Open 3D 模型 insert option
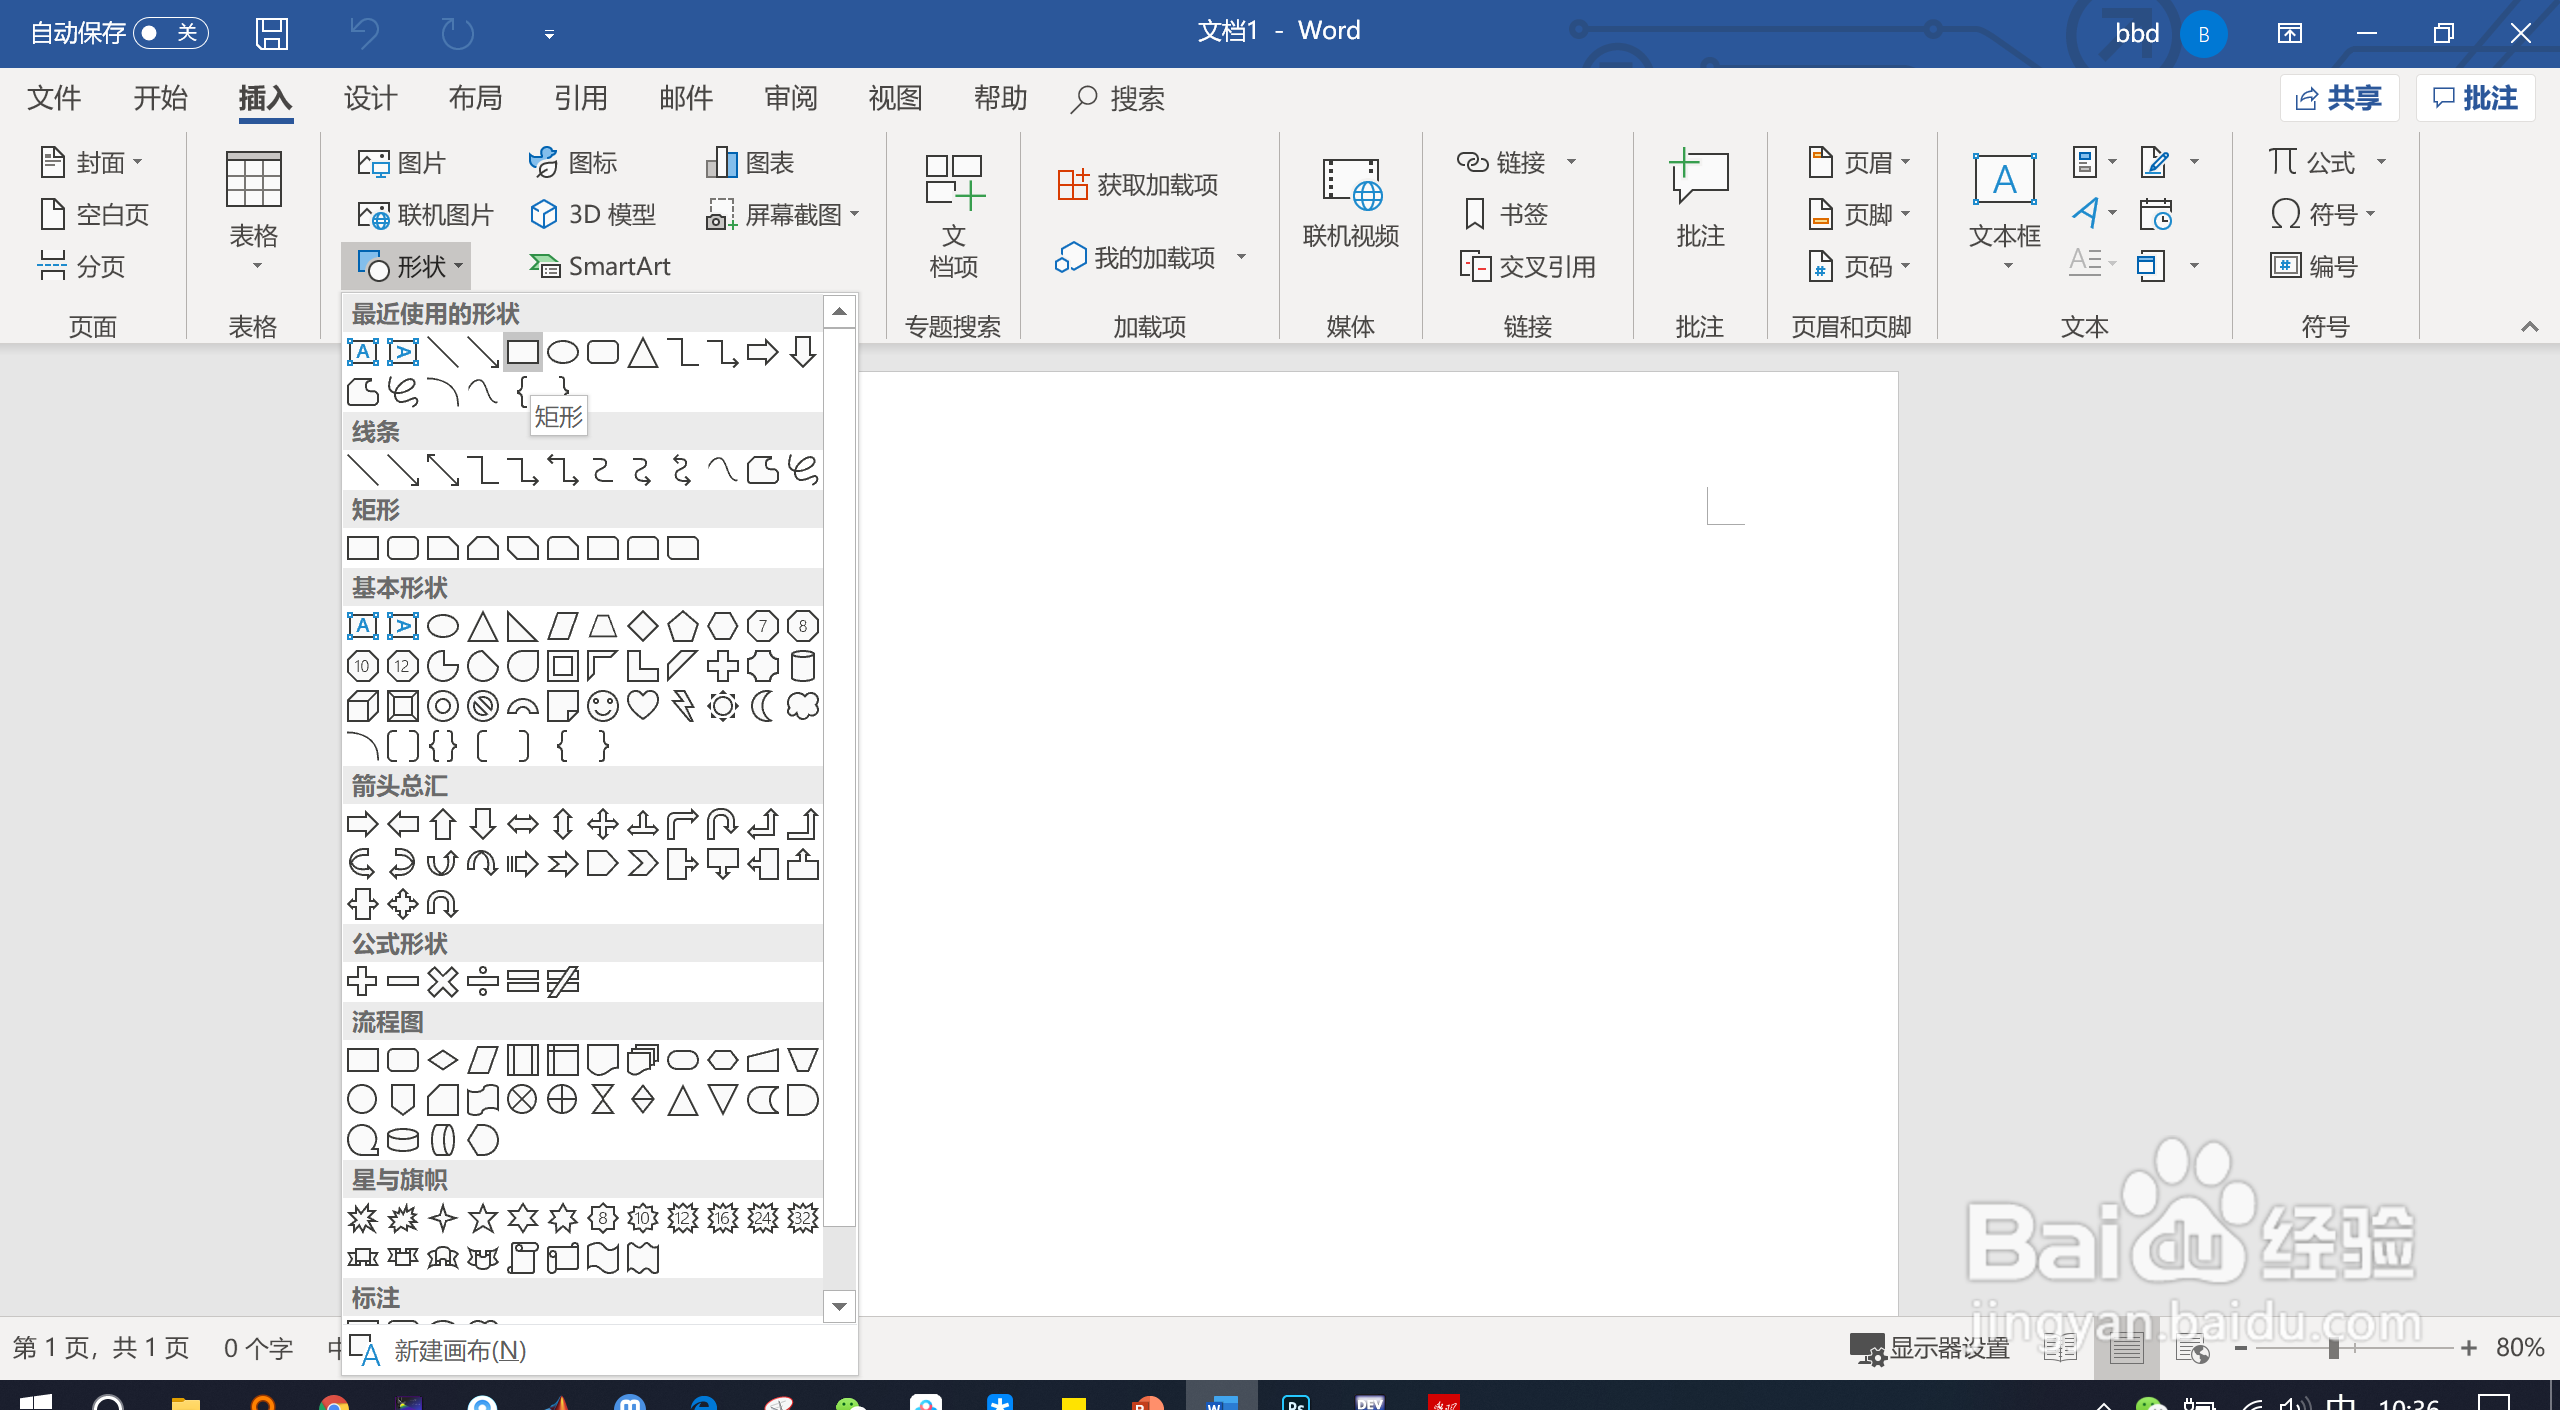Image resolution: width=2560 pixels, height=1410 pixels. pyautogui.click(x=593, y=214)
